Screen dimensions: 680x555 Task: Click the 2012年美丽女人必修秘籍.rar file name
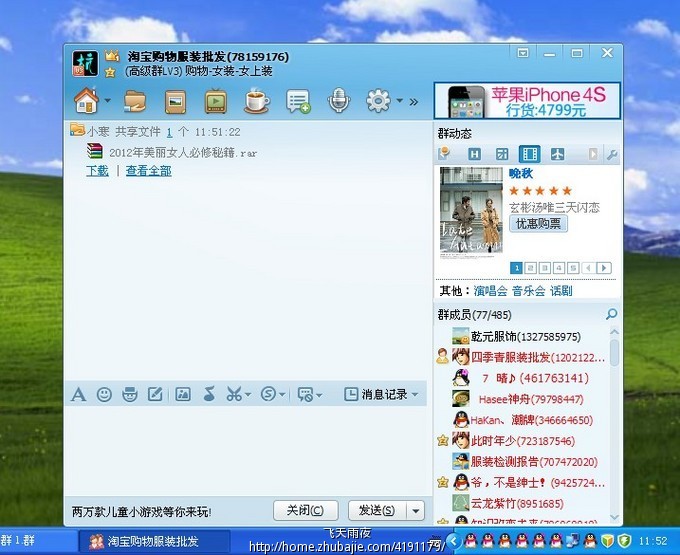click(183, 153)
